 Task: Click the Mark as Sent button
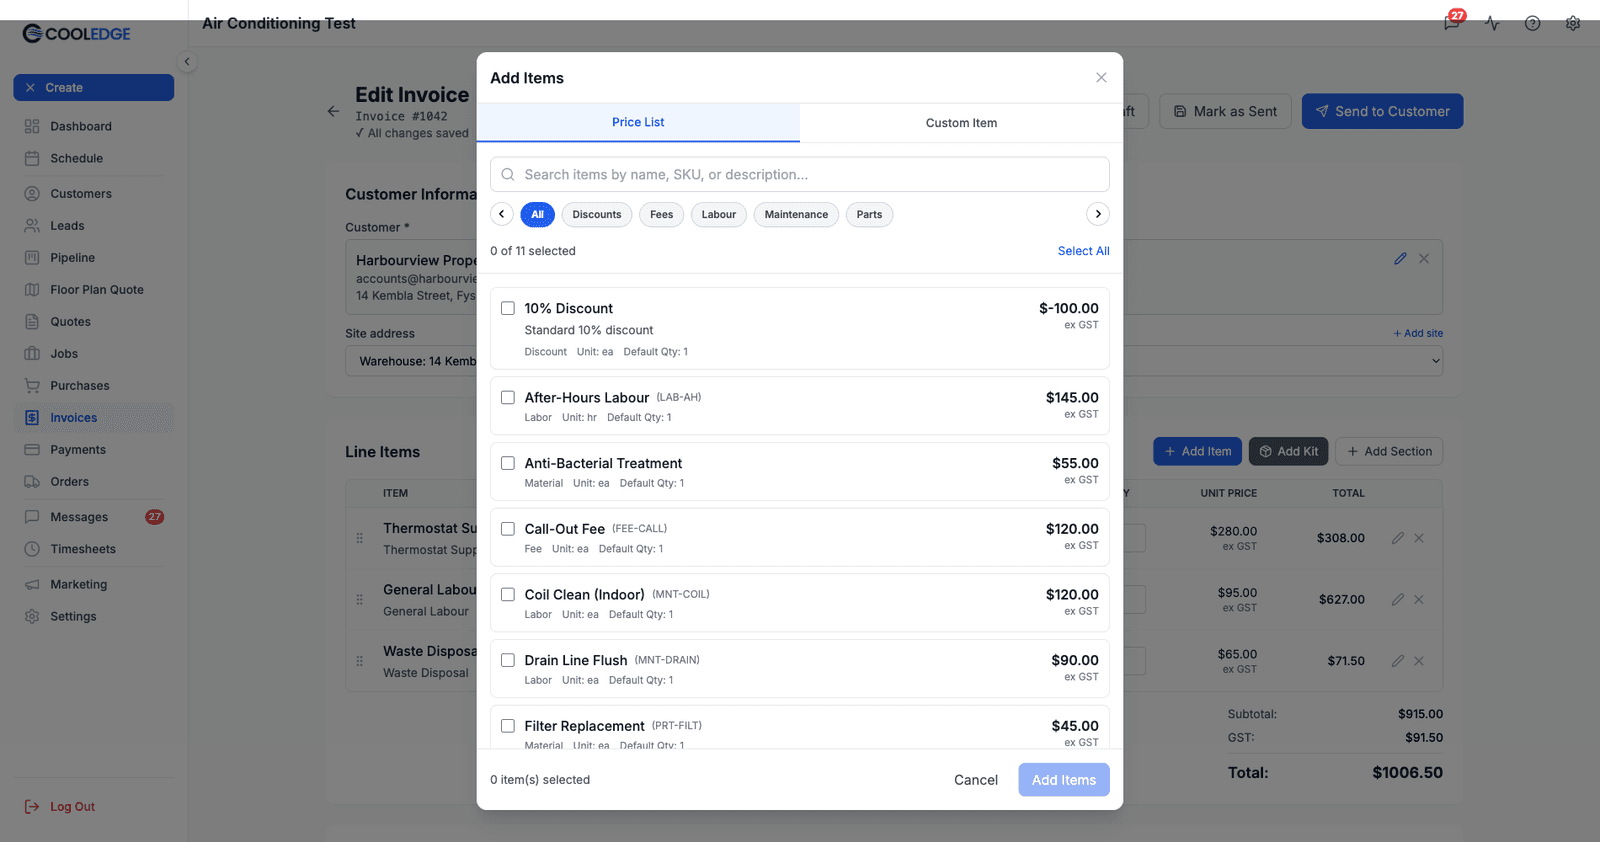pos(1225,111)
